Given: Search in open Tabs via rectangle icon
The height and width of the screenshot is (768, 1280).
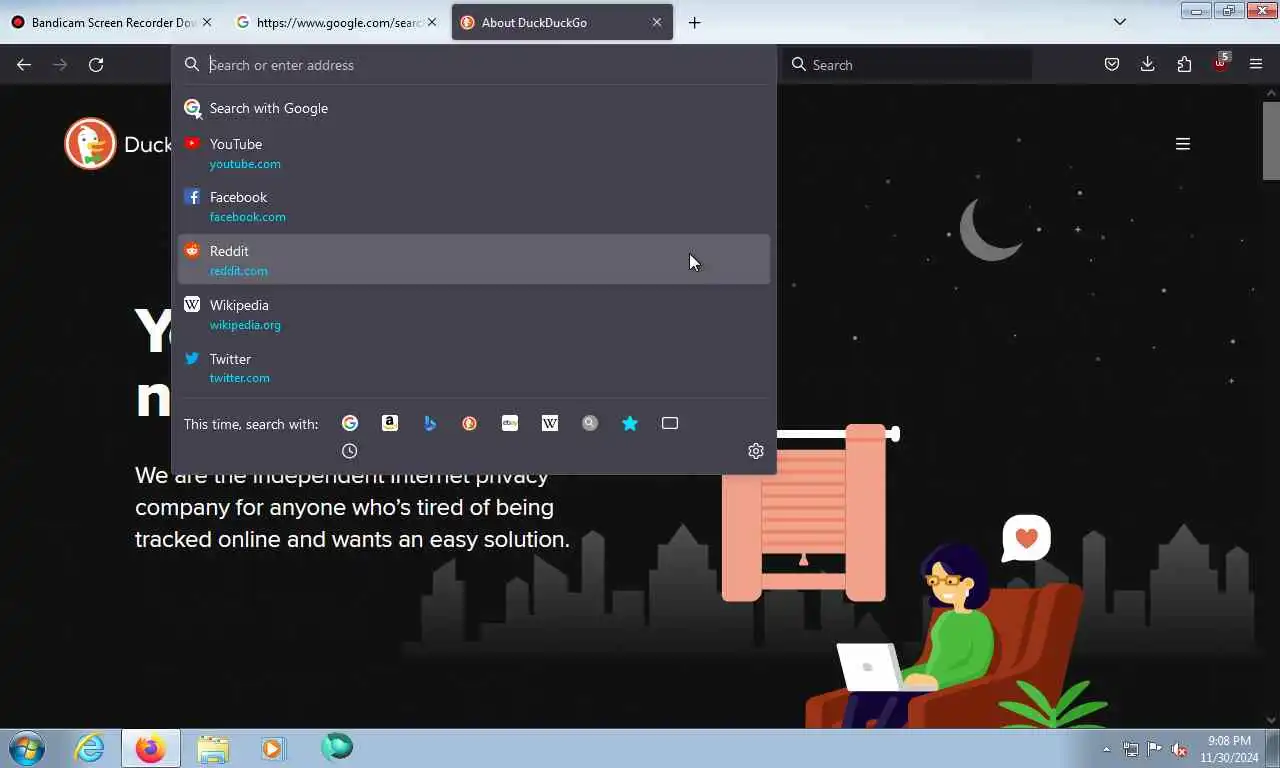Looking at the screenshot, I should click(670, 423).
